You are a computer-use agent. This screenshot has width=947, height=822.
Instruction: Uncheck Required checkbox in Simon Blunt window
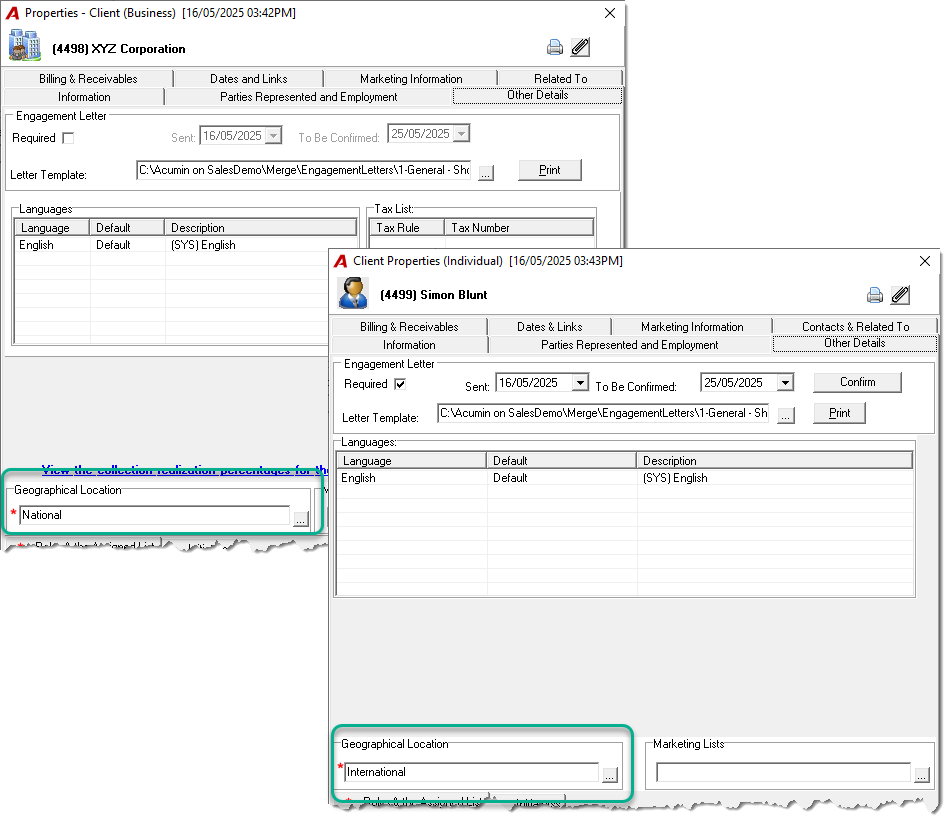click(400, 384)
